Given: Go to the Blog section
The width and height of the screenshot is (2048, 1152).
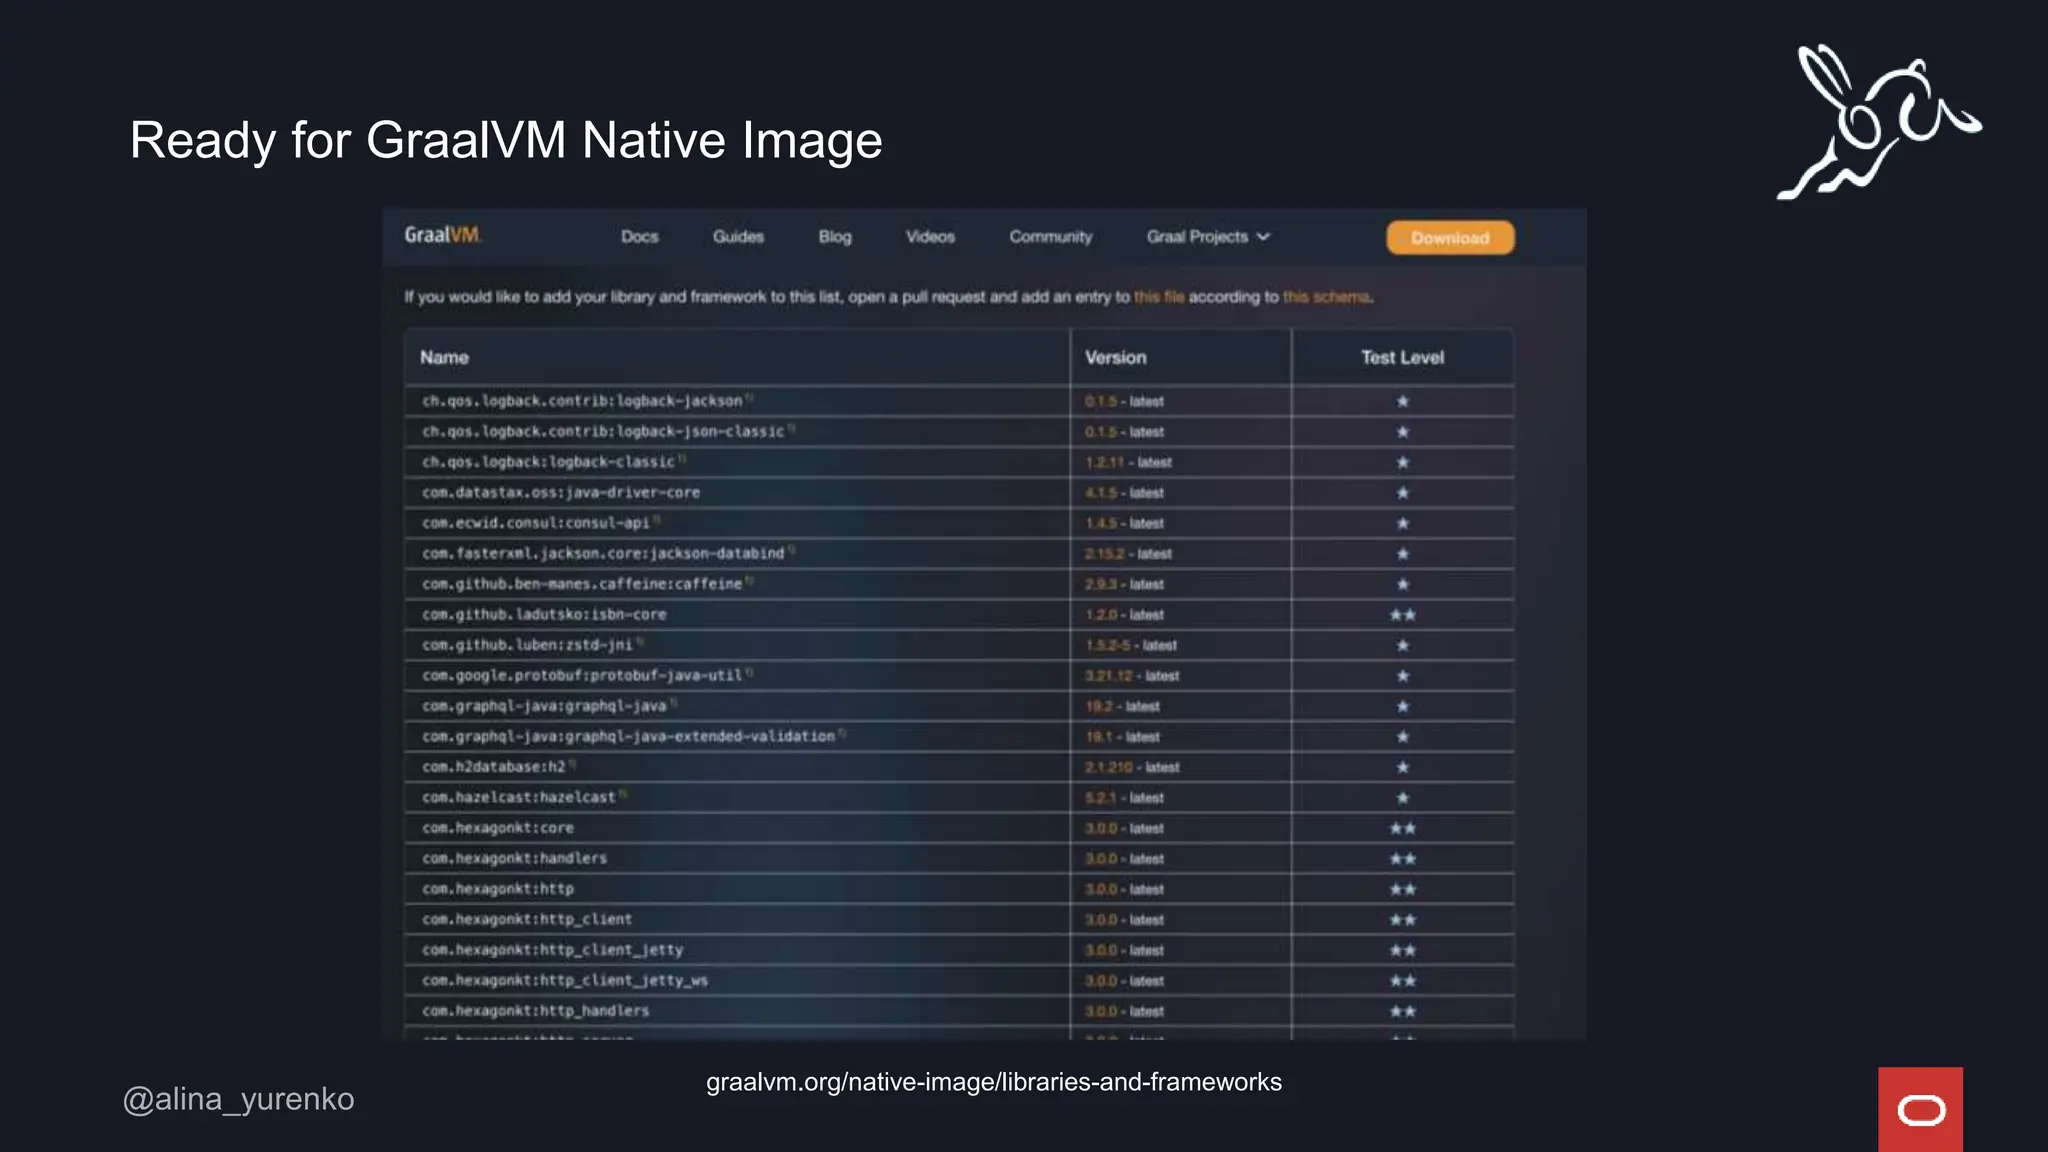Looking at the screenshot, I should tap(835, 237).
